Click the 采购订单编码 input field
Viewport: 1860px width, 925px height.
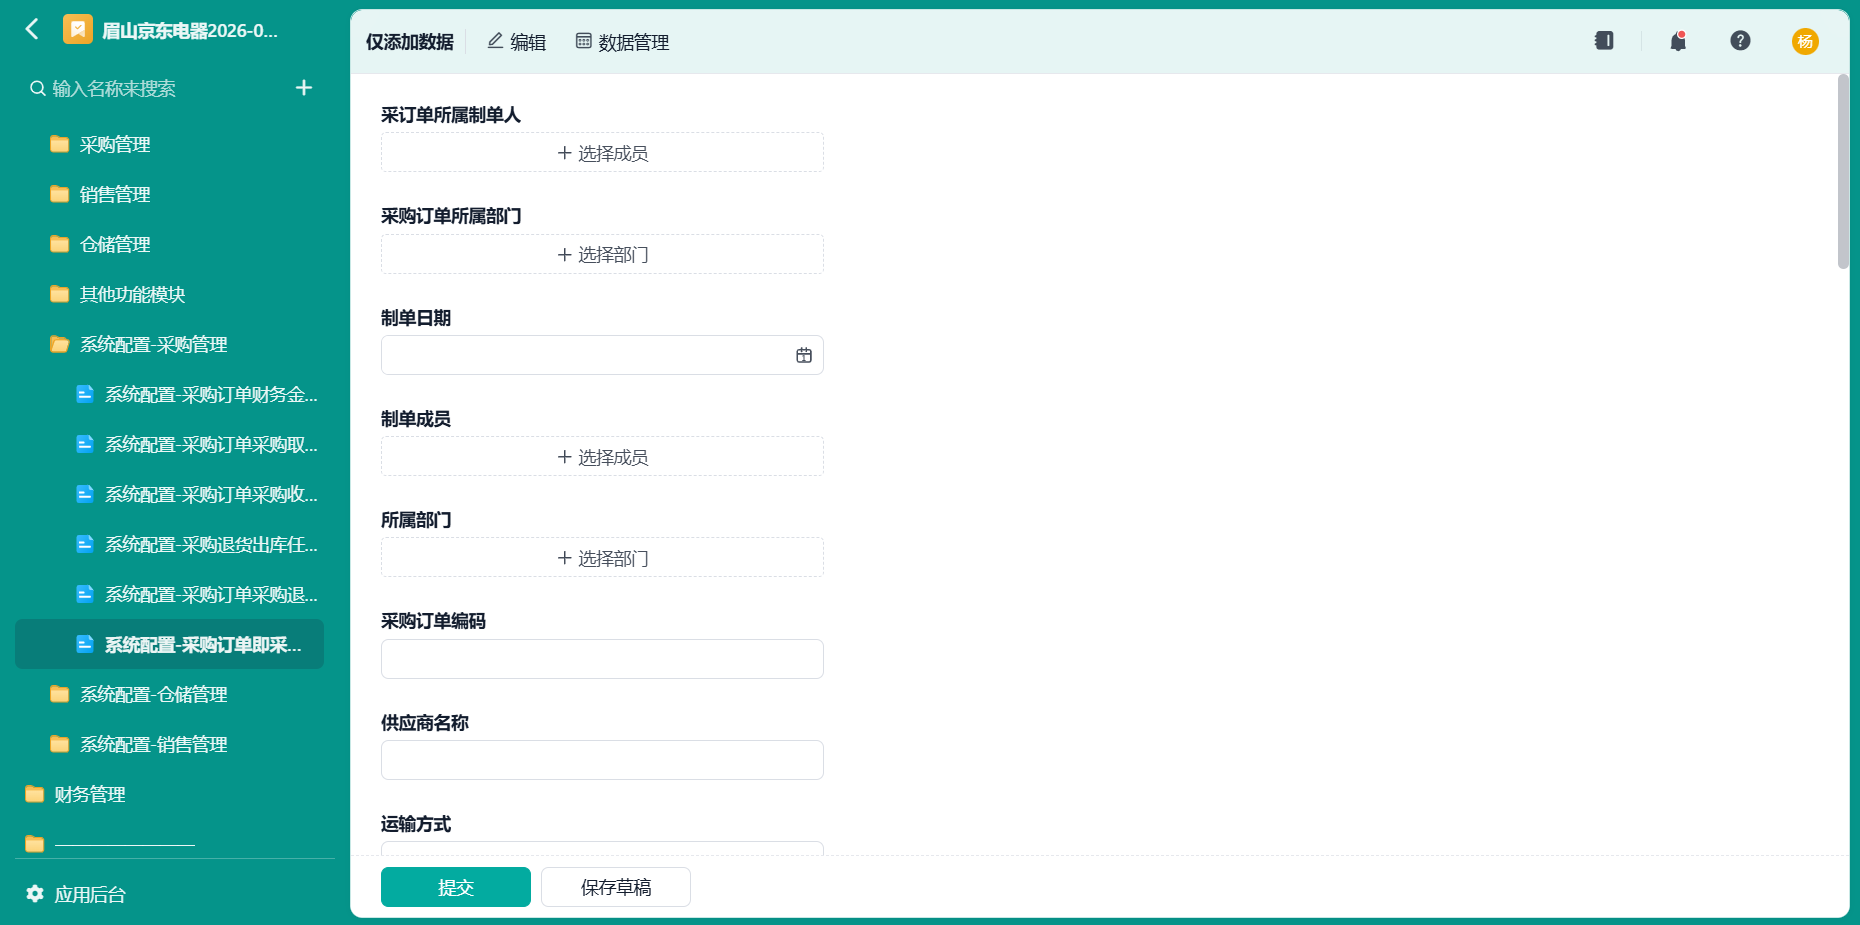pyautogui.click(x=602, y=659)
